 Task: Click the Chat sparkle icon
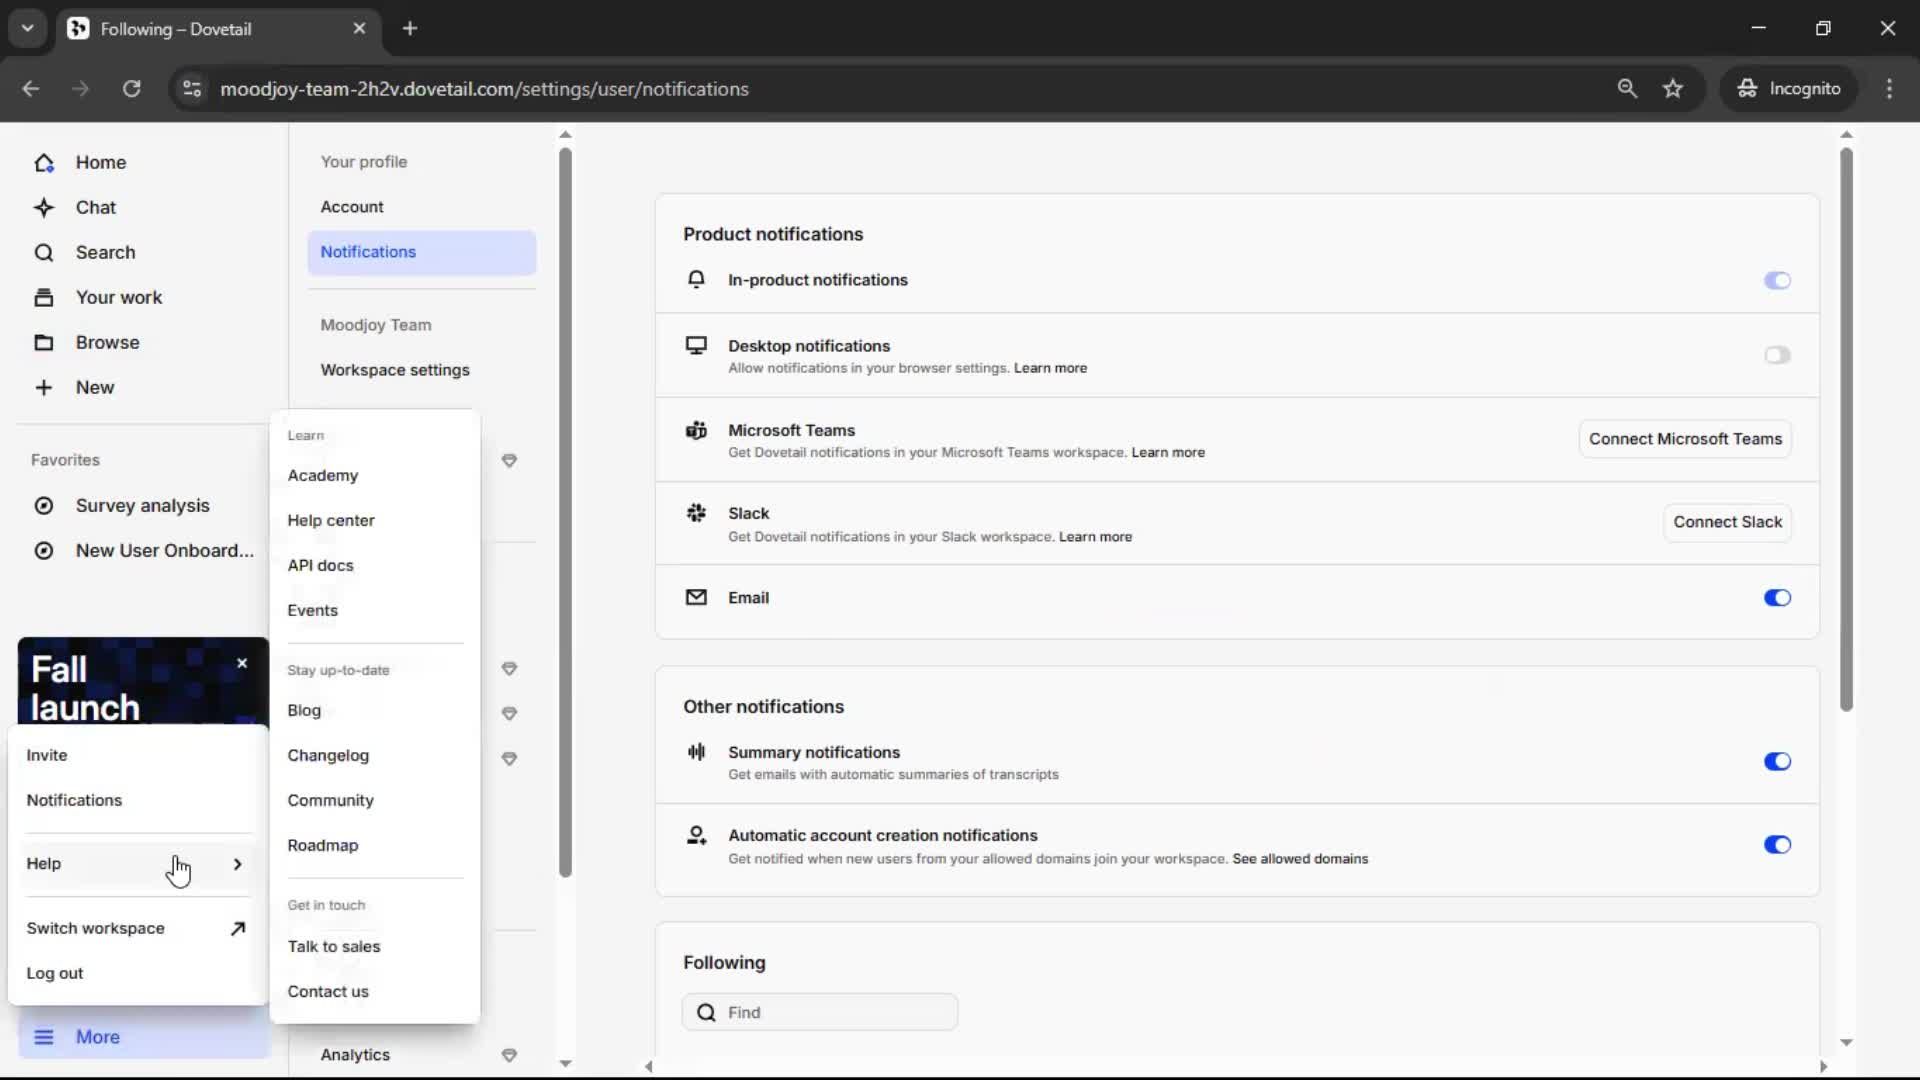click(x=44, y=208)
